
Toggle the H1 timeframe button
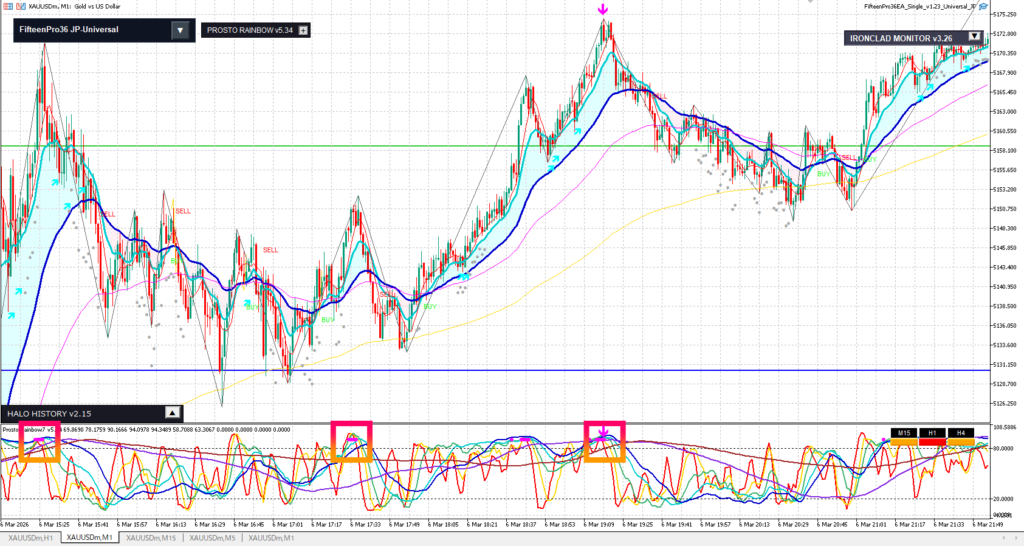point(932,432)
